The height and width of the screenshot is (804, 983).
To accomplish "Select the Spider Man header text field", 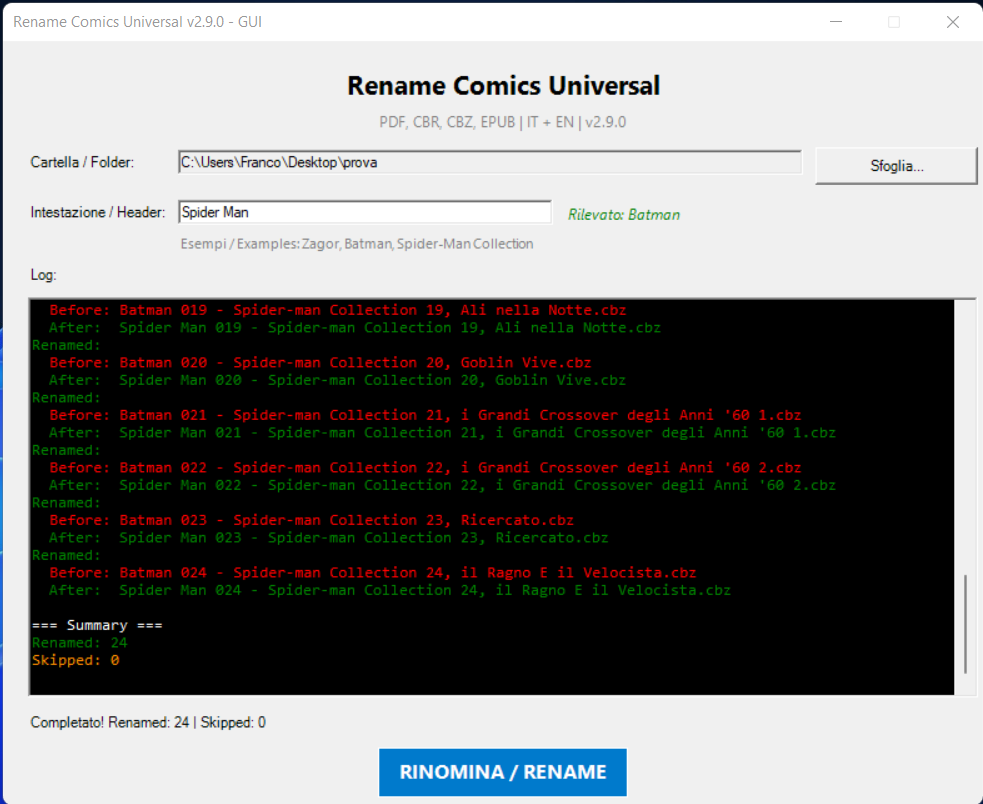I will click(x=365, y=212).
